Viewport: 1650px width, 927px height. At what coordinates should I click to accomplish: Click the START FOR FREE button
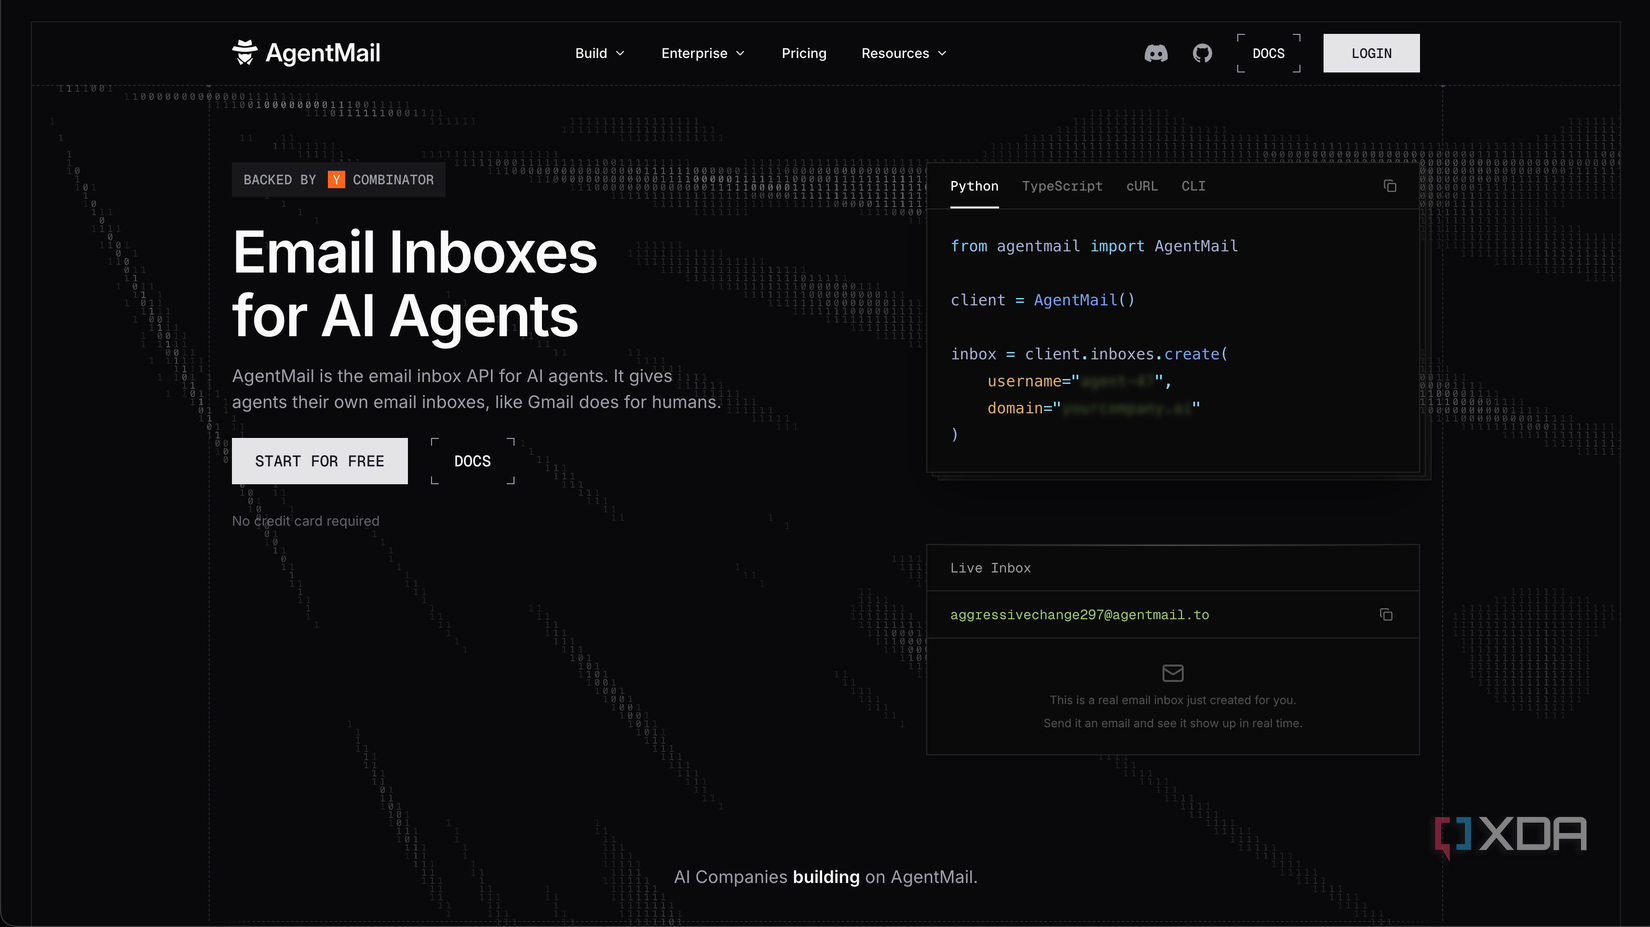click(x=320, y=461)
